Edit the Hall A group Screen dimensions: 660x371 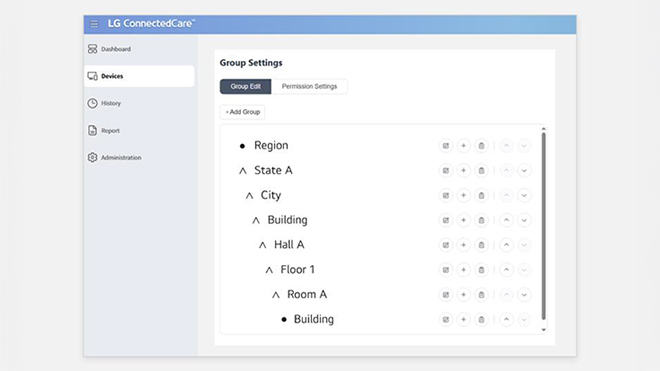(446, 245)
